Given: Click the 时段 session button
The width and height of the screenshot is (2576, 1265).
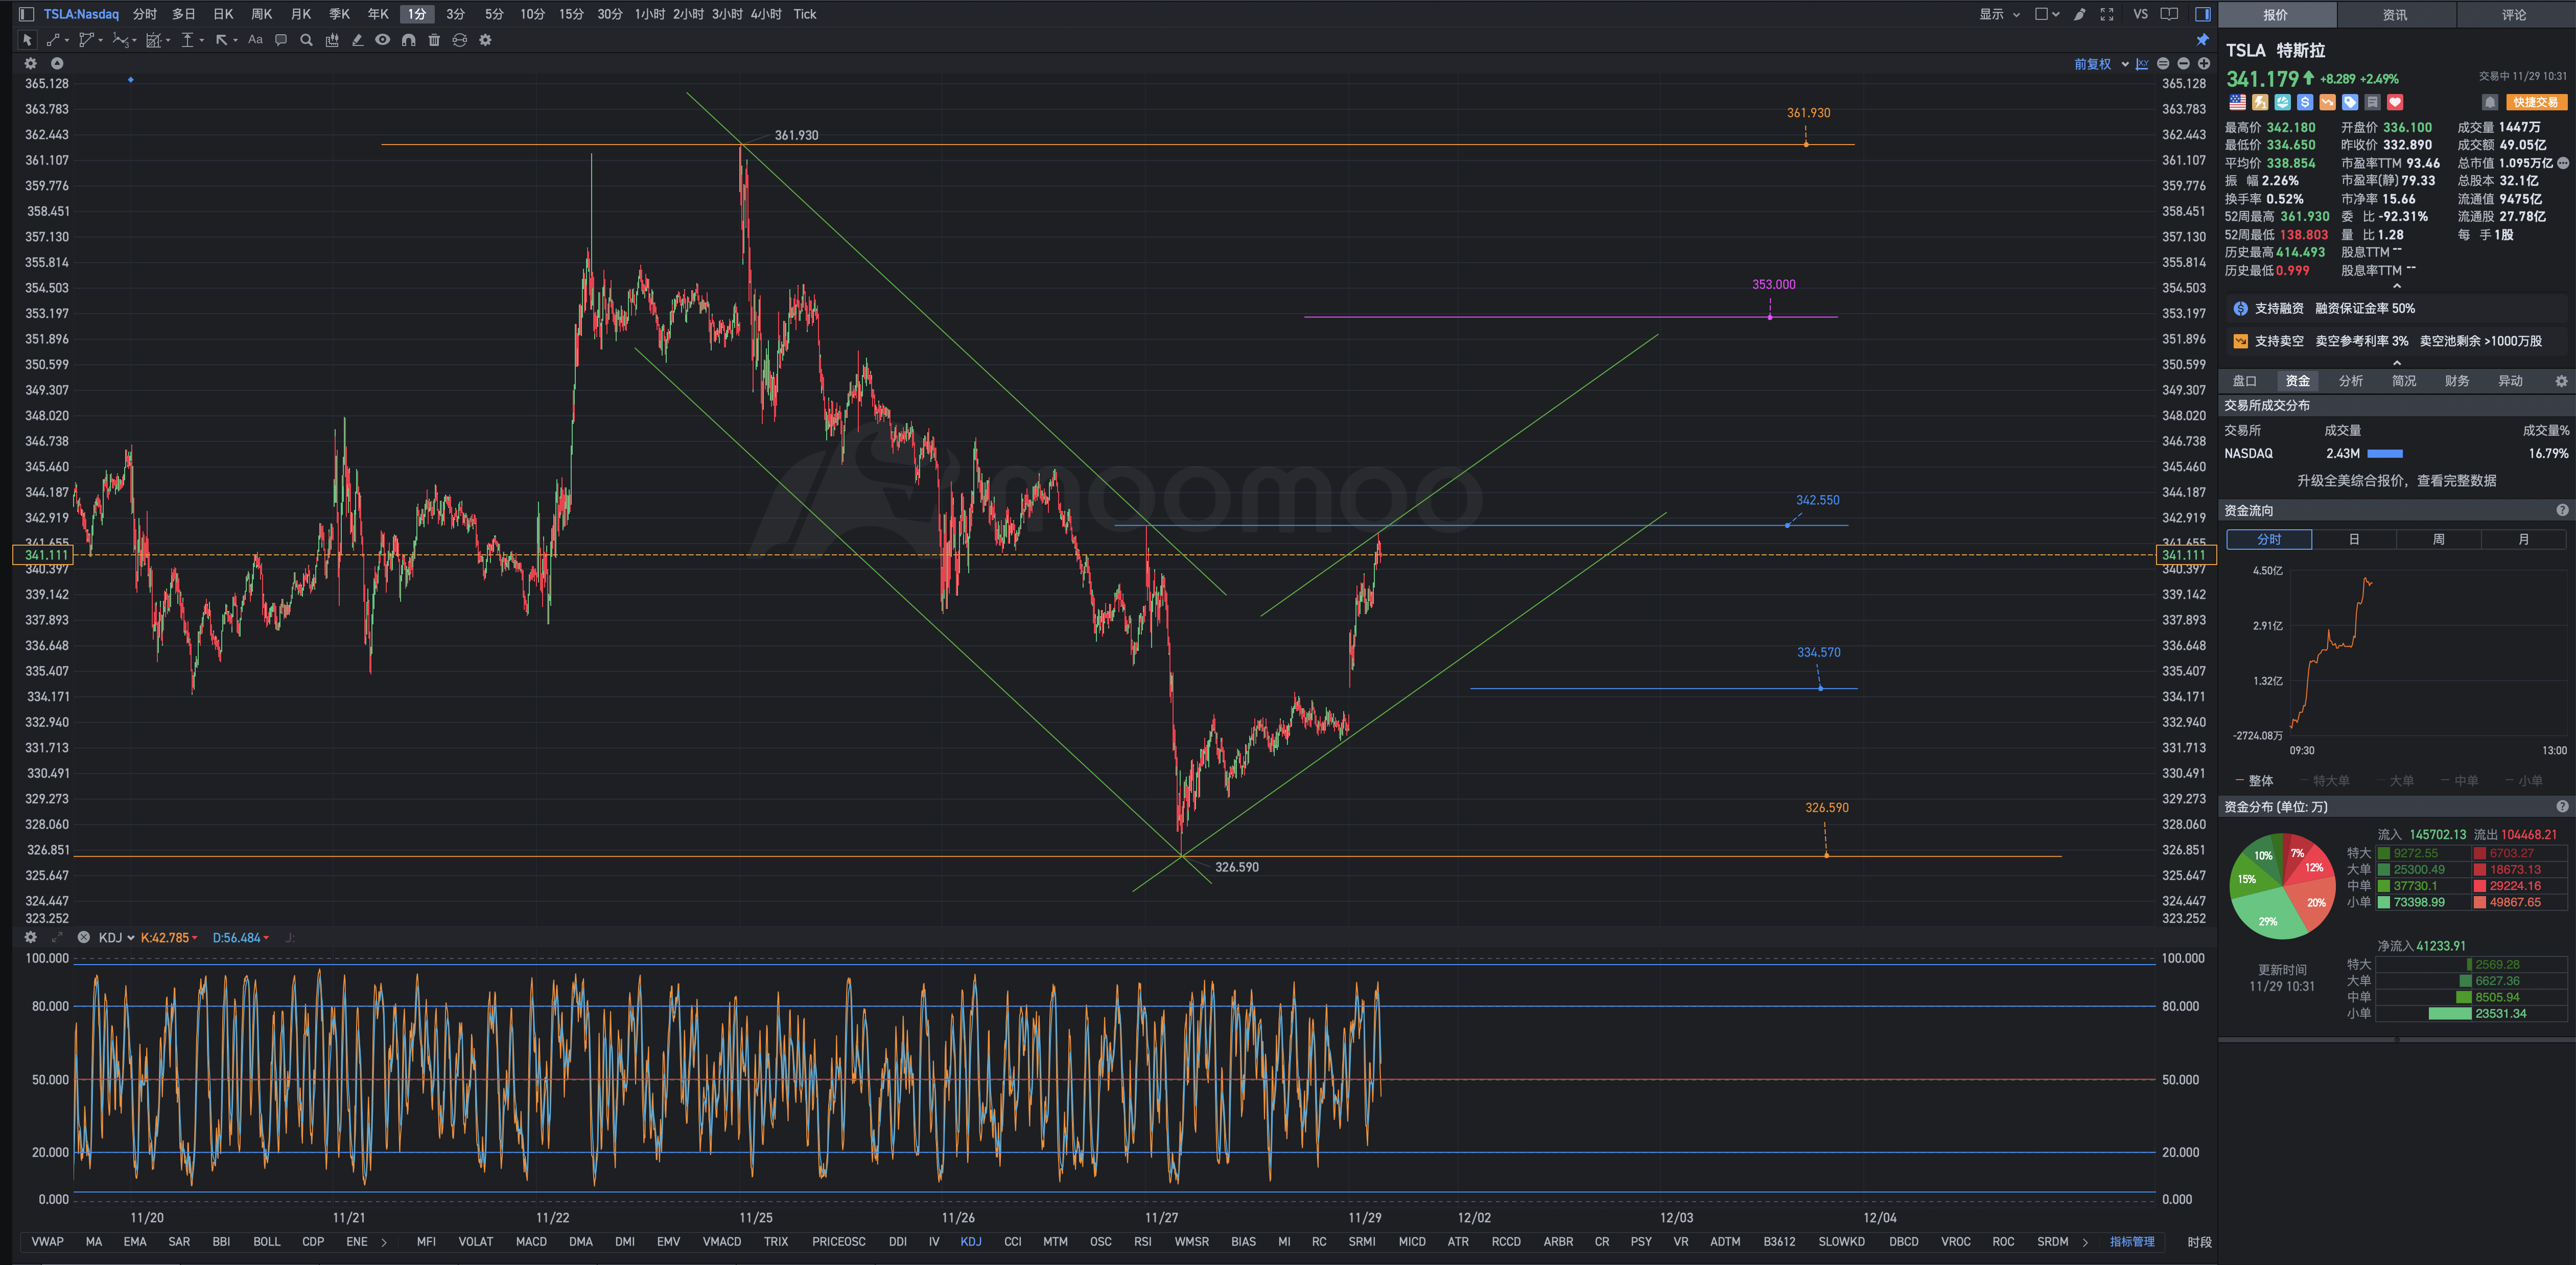Looking at the screenshot, I should (2199, 1242).
